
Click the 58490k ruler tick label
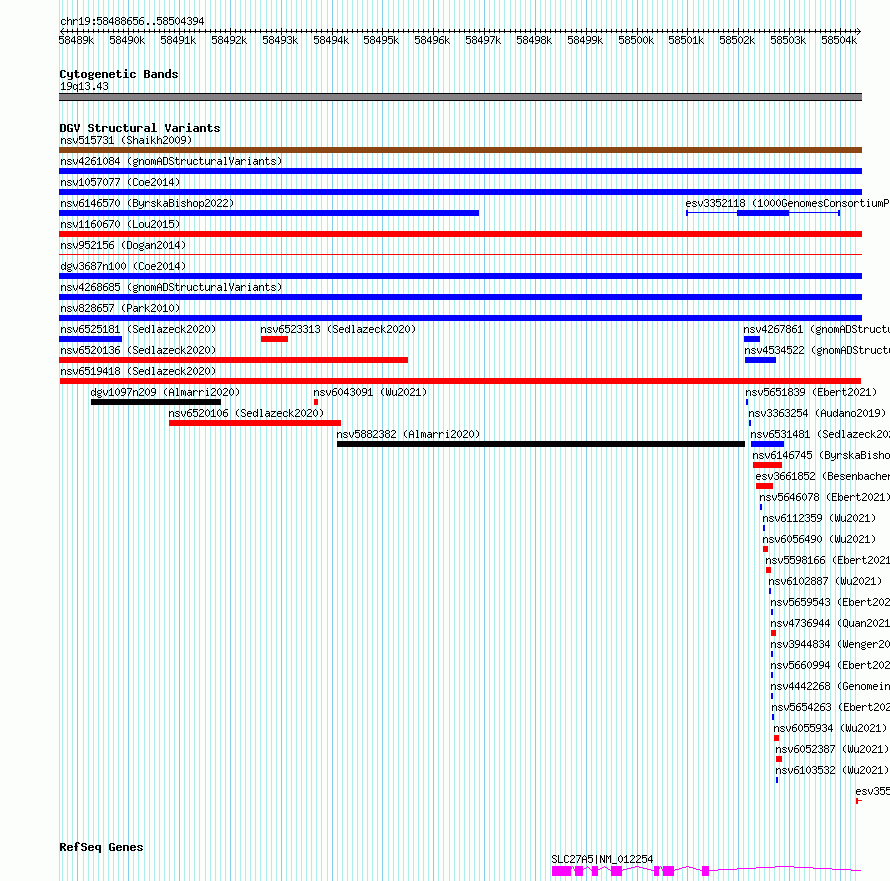coord(127,40)
